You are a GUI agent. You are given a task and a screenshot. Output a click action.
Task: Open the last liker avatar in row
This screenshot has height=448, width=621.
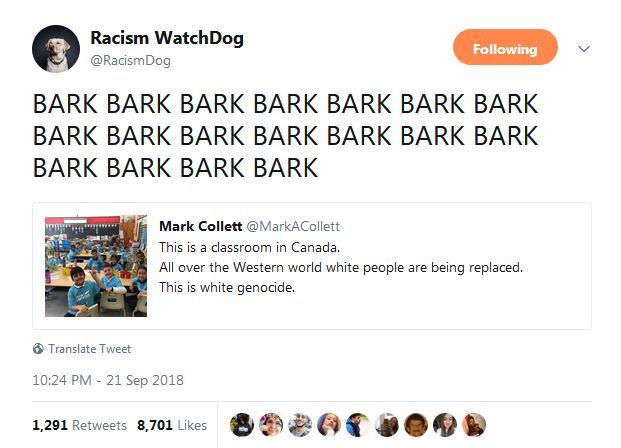pyautogui.click(x=474, y=425)
